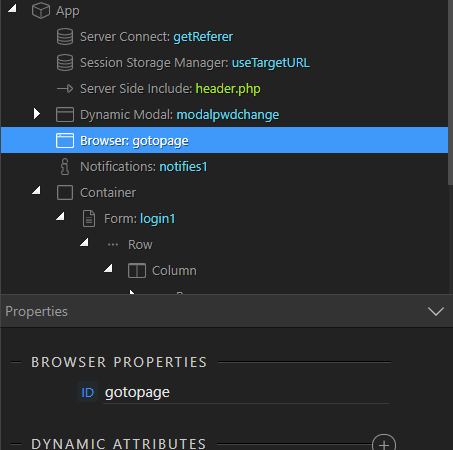Image resolution: width=453 pixels, height=450 pixels.
Task: Click the Form login1 document icon
Action: 89,219
